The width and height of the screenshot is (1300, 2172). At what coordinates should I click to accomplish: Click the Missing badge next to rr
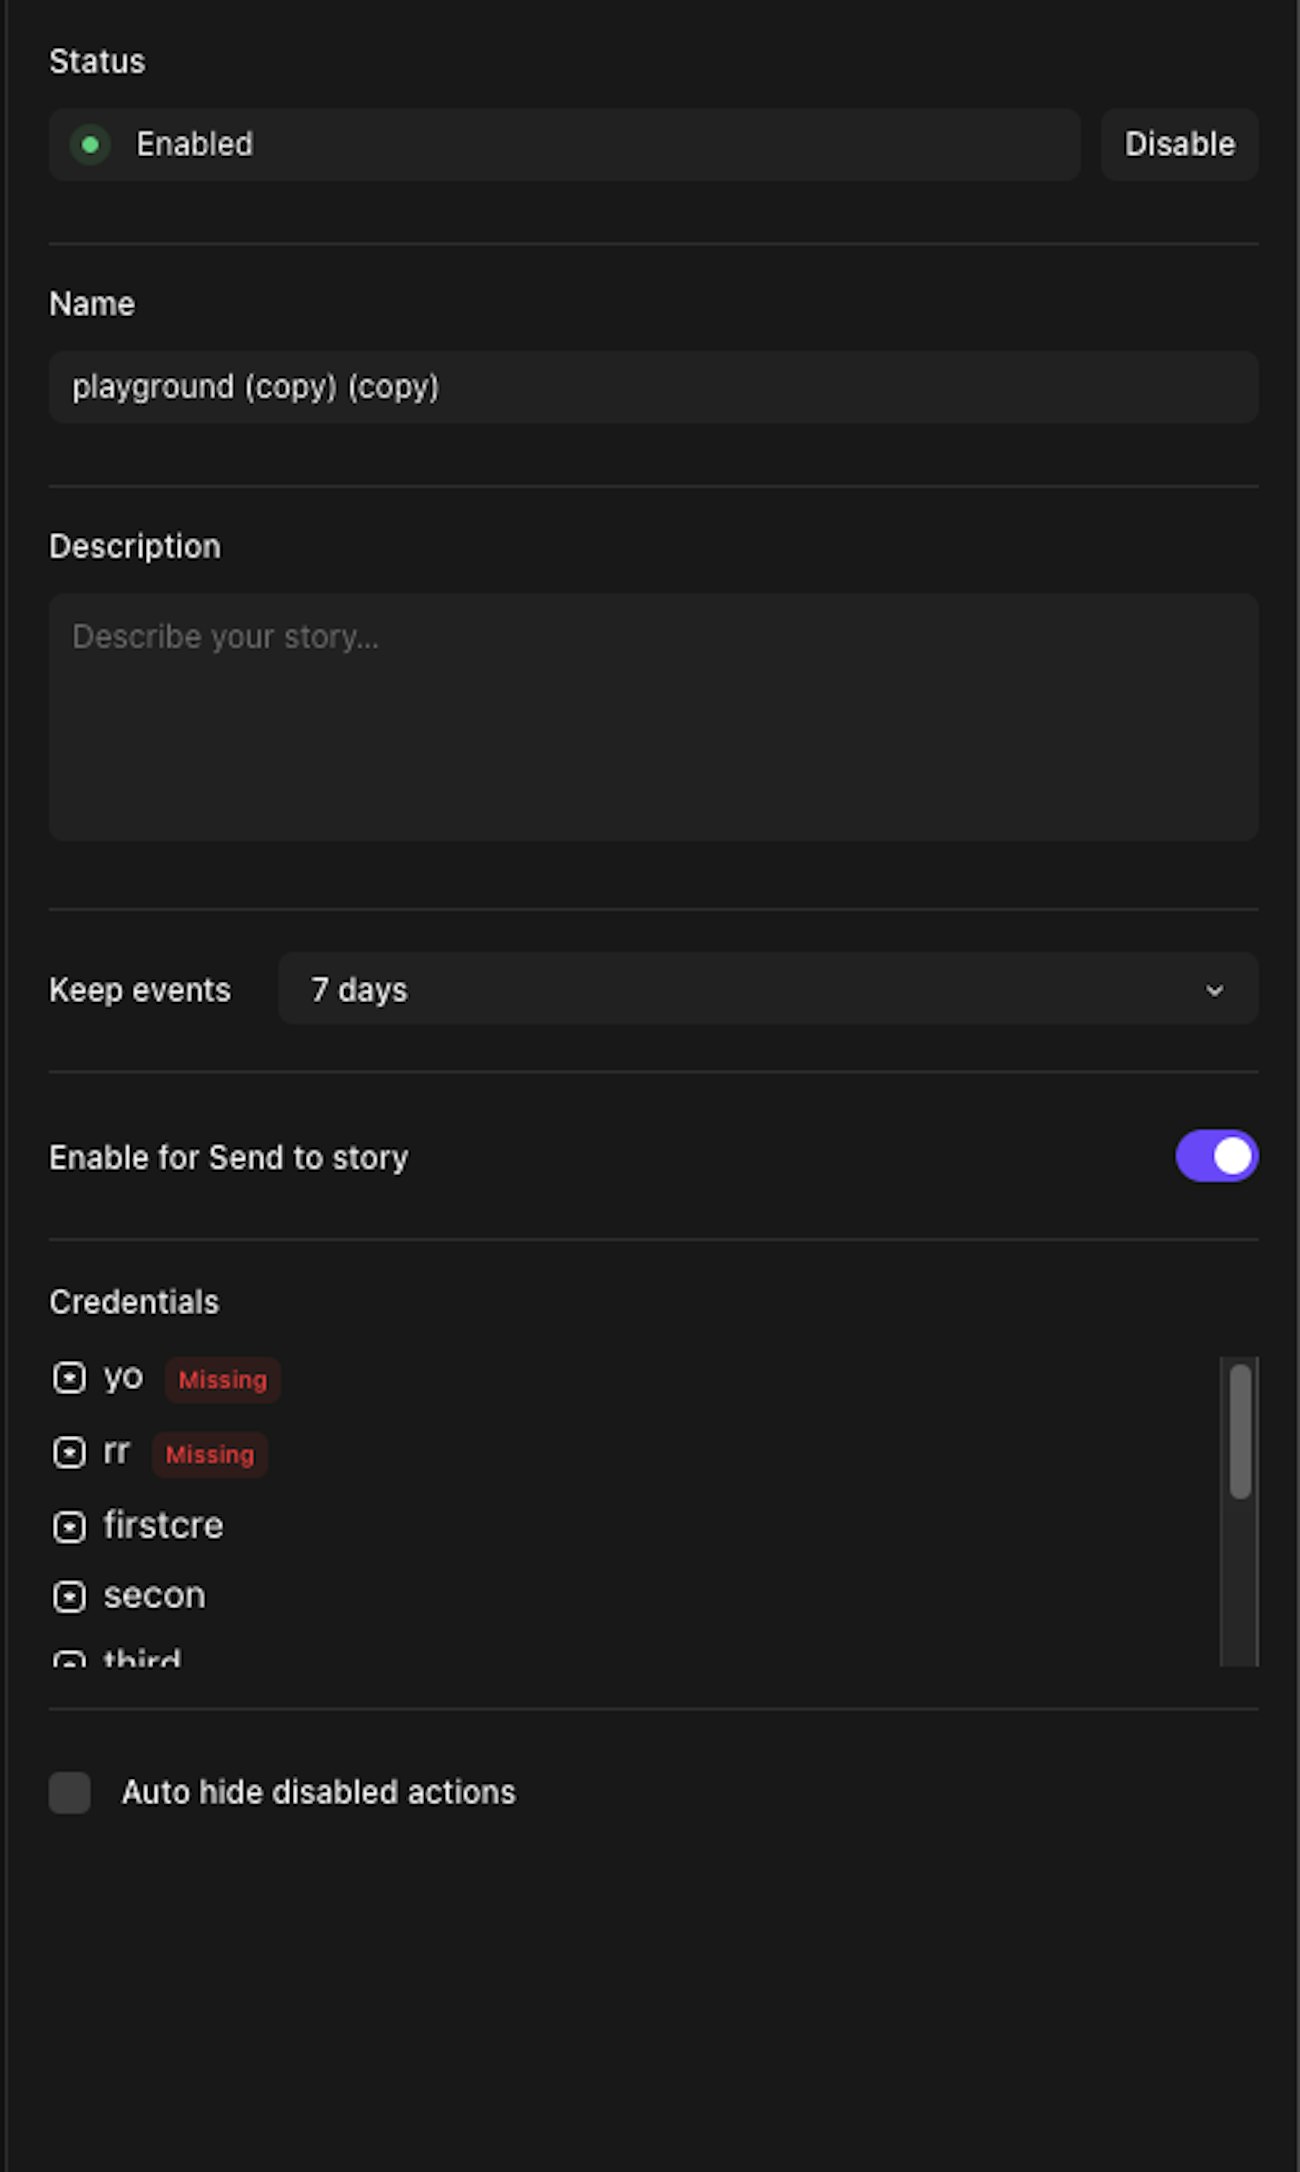[210, 1454]
